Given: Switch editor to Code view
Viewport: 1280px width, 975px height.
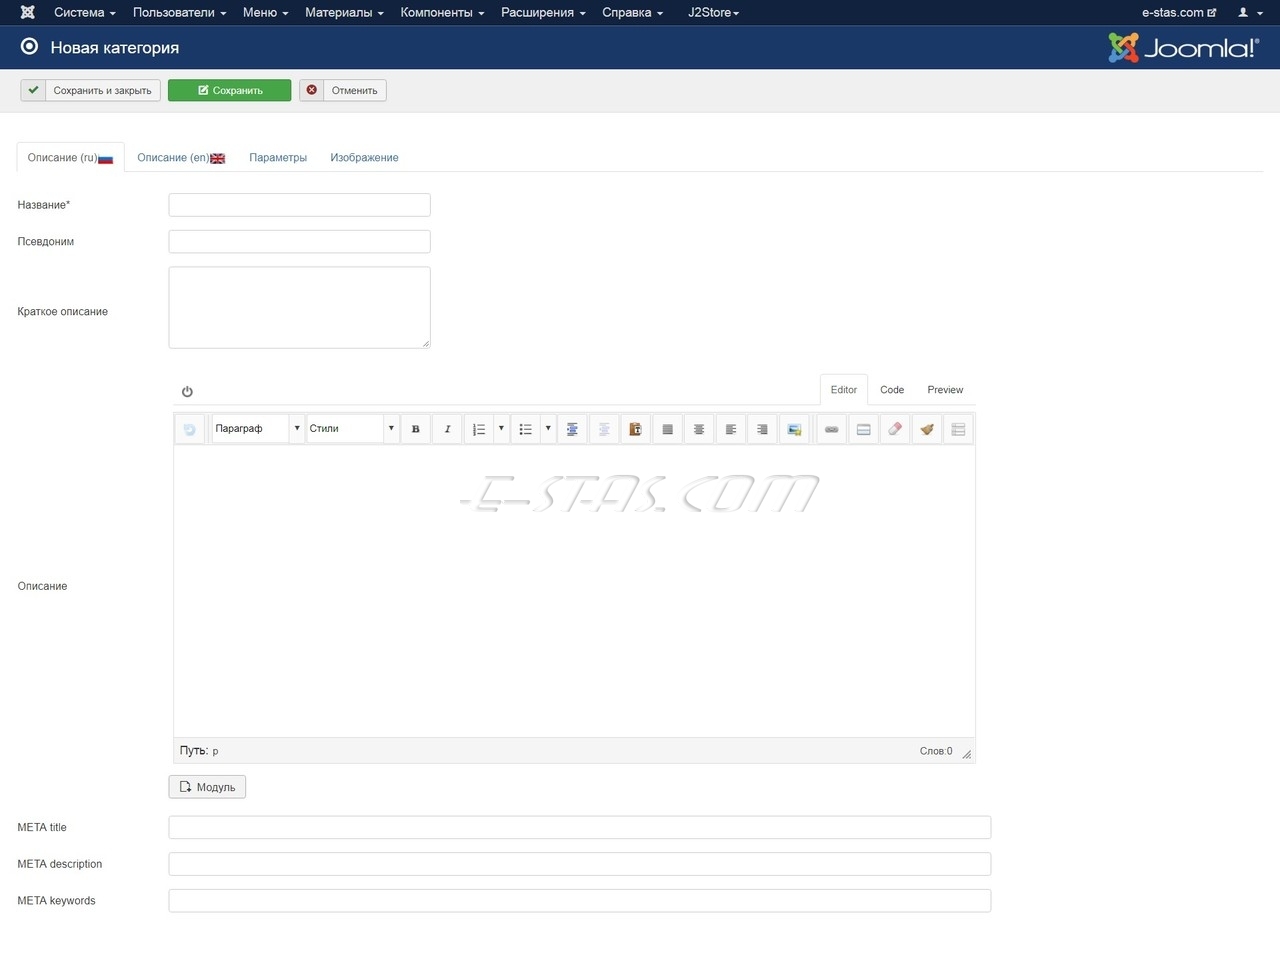Looking at the screenshot, I should click(x=892, y=390).
